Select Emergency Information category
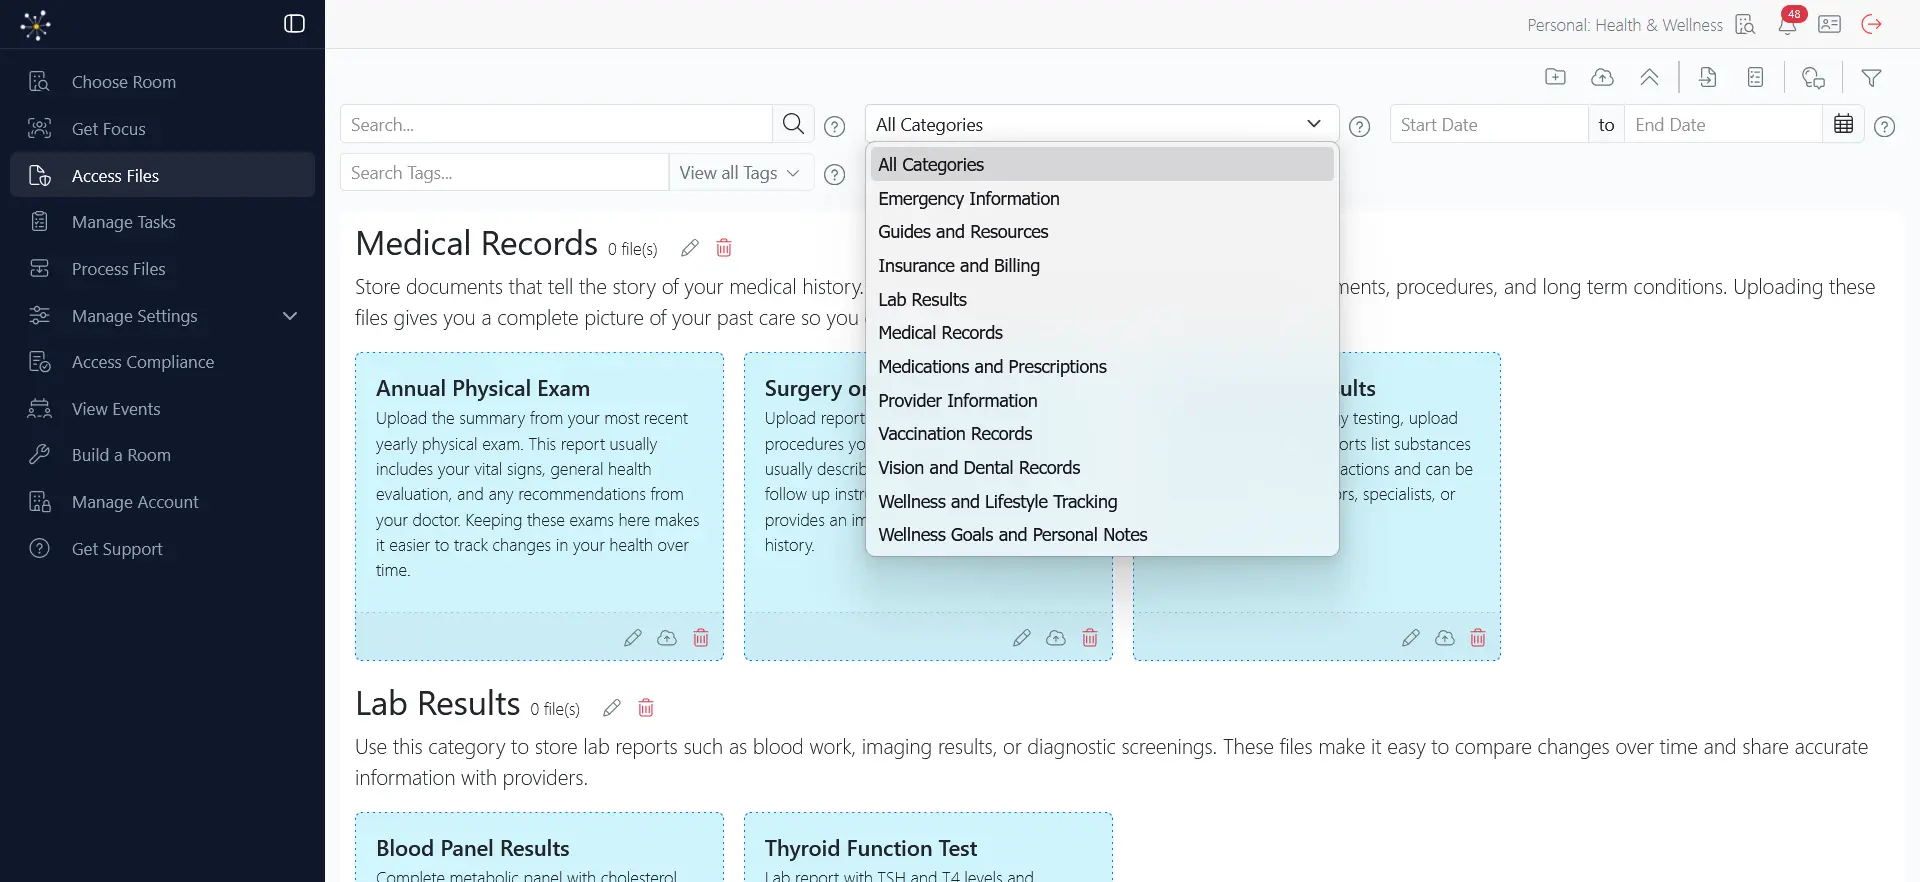Screen dimensions: 1920x882 pyautogui.click(x=1102, y=198)
